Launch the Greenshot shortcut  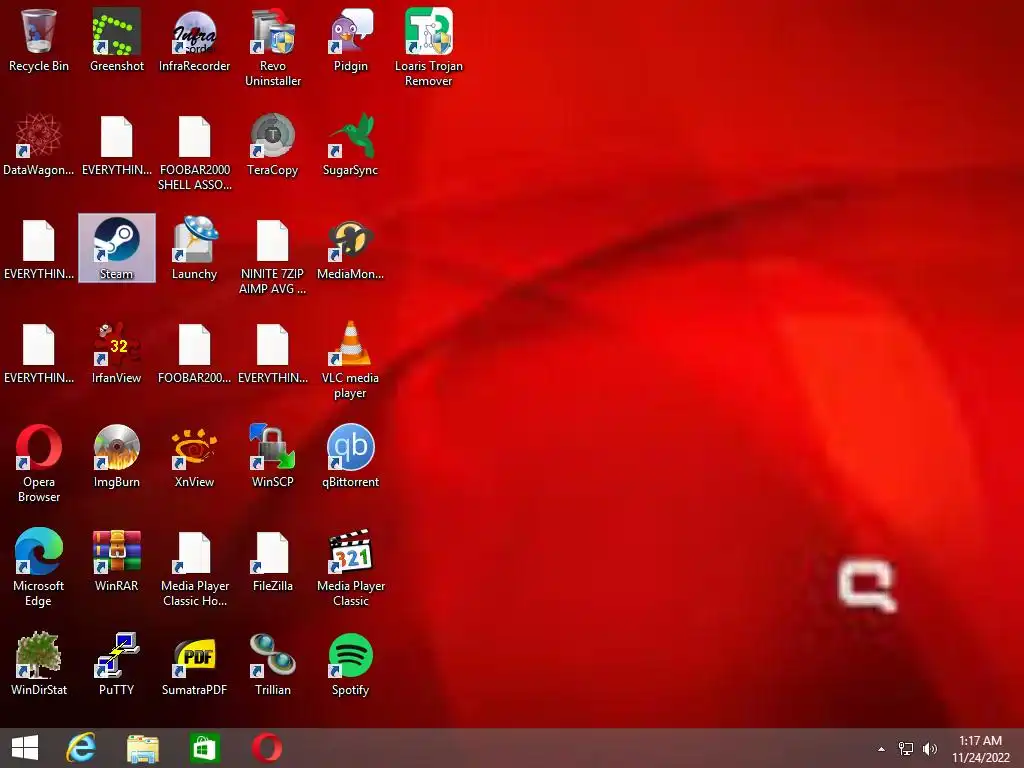[x=116, y=40]
